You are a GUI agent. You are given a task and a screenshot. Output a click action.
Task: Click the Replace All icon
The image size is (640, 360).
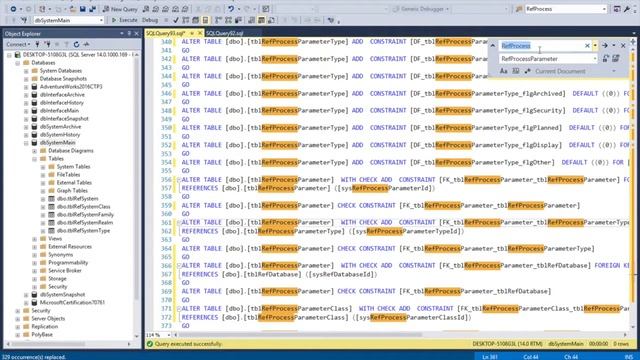click(x=616, y=59)
